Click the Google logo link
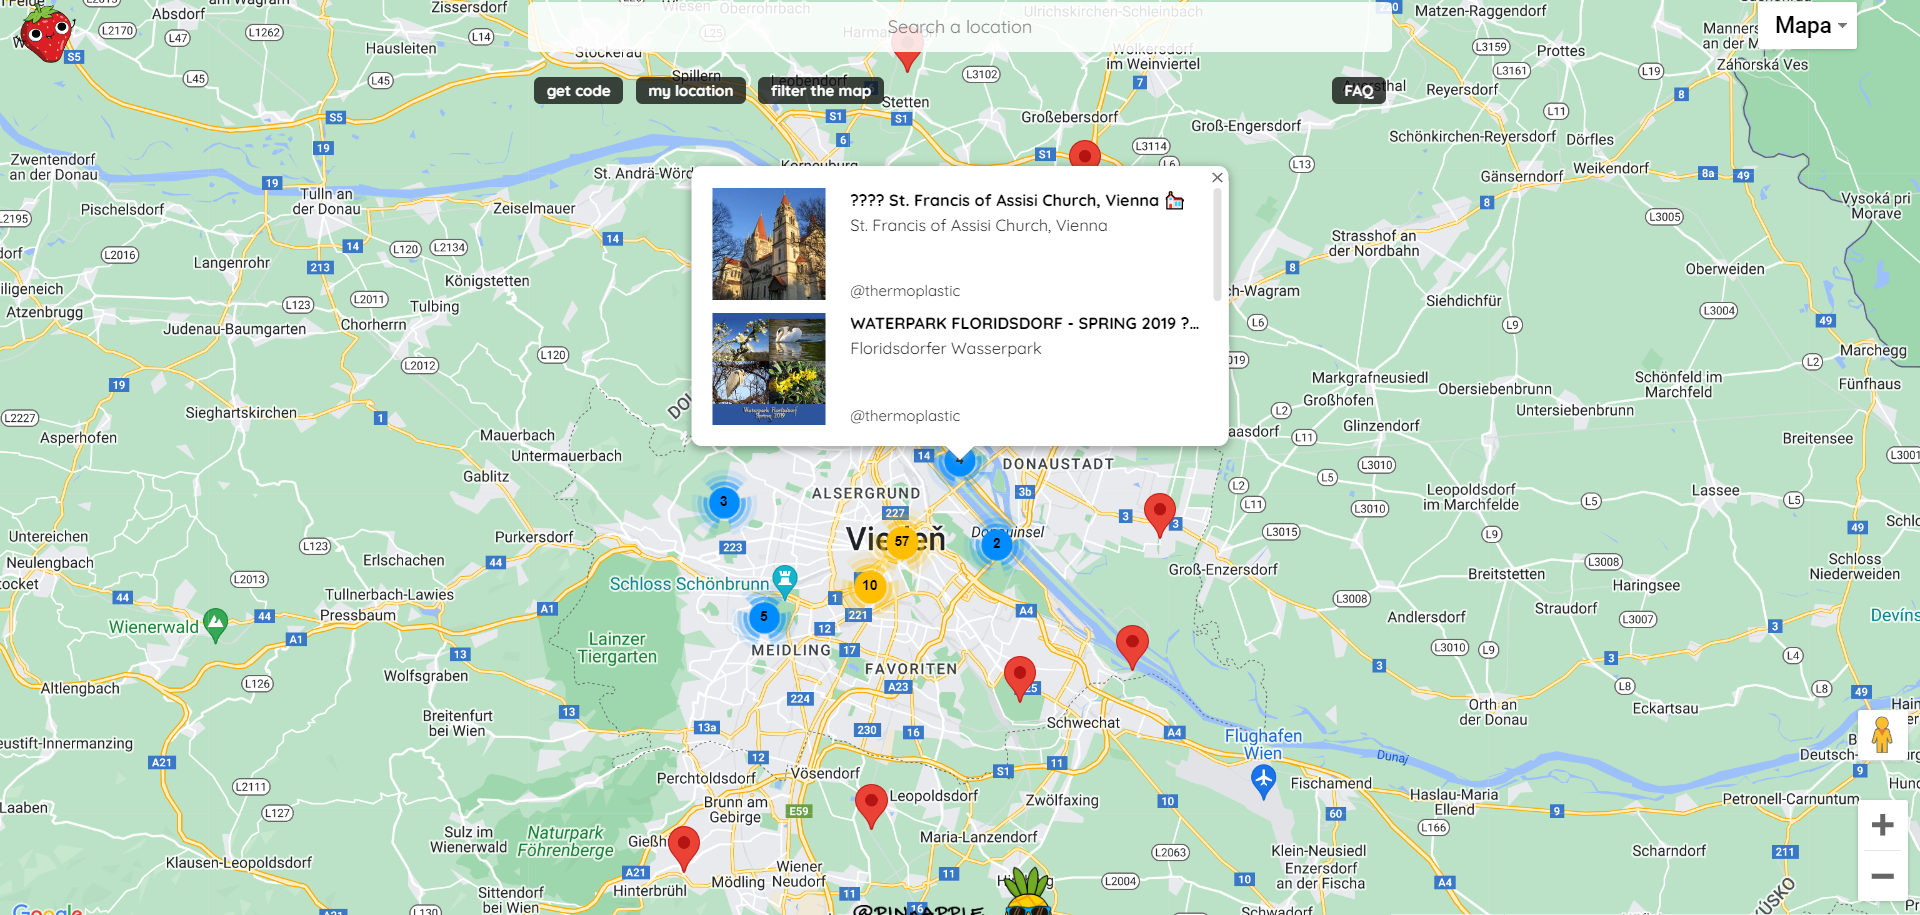The height and width of the screenshot is (915, 1920). click(x=48, y=909)
